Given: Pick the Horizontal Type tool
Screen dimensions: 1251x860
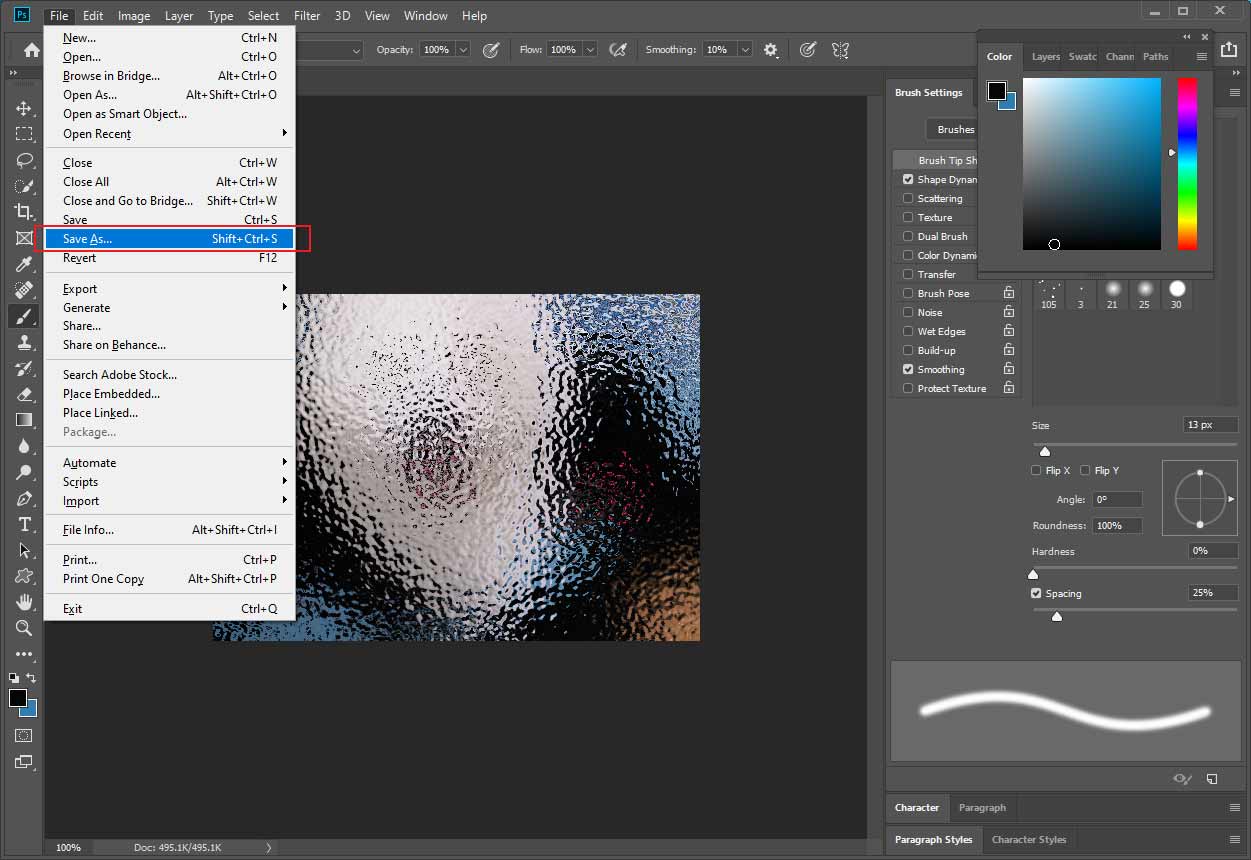Looking at the screenshot, I should pyautogui.click(x=24, y=524).
